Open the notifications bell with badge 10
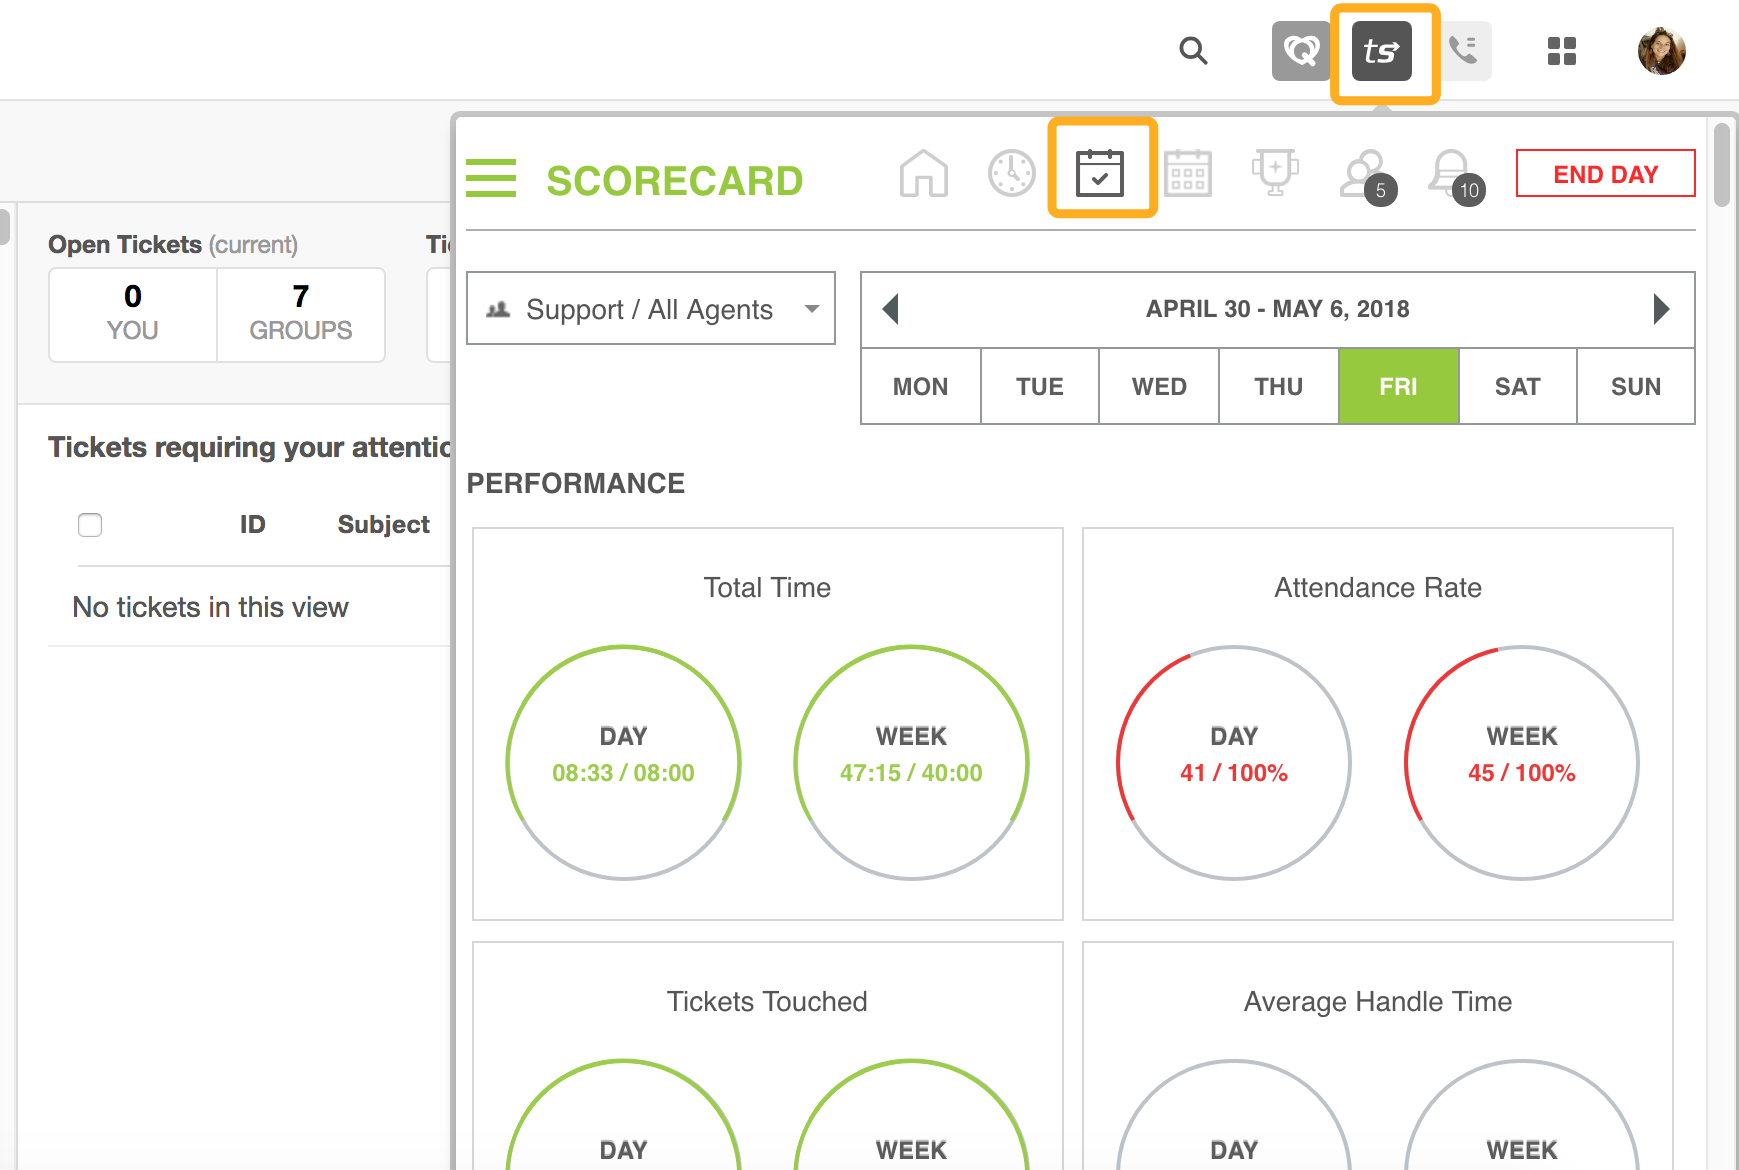Image resolution: width=1739 pixels, height=1170 pixels. pos(1455,176)
